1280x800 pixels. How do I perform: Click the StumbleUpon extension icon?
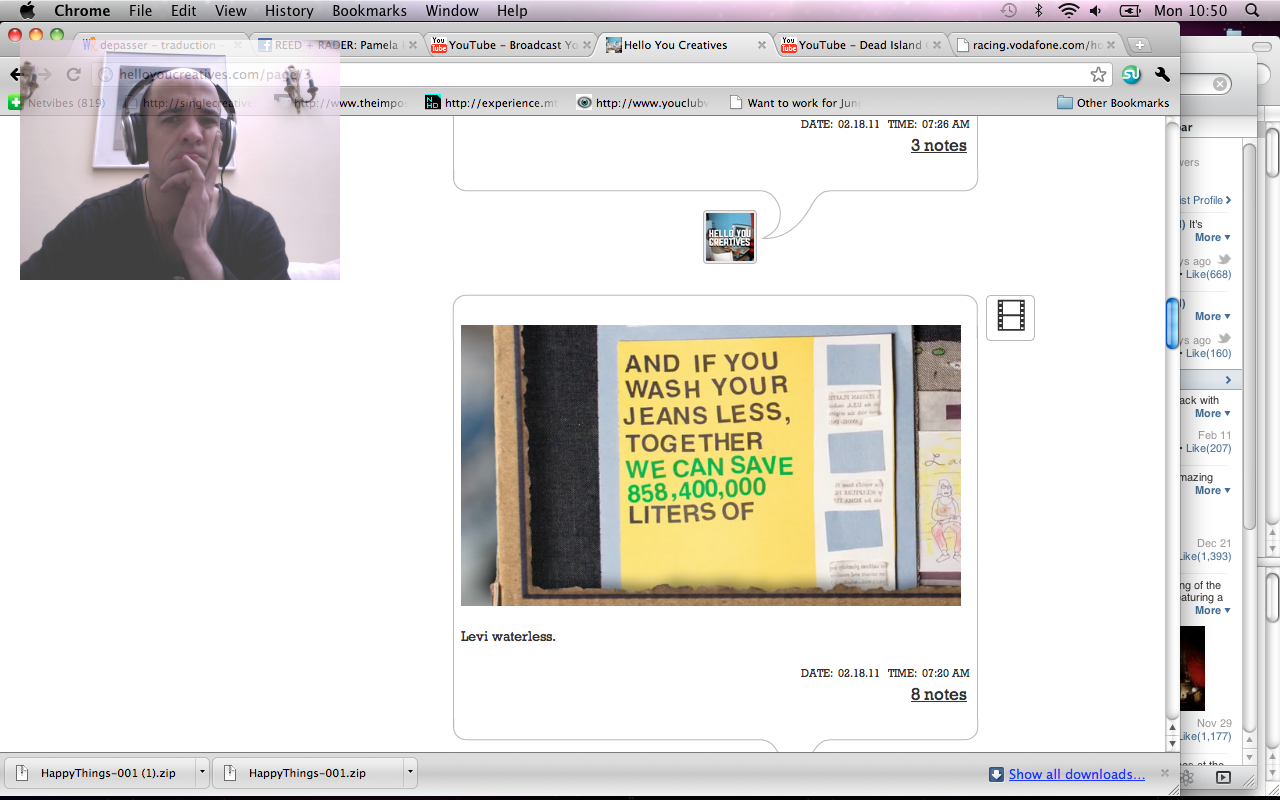pyautogui.click(x=1131, y=75)
